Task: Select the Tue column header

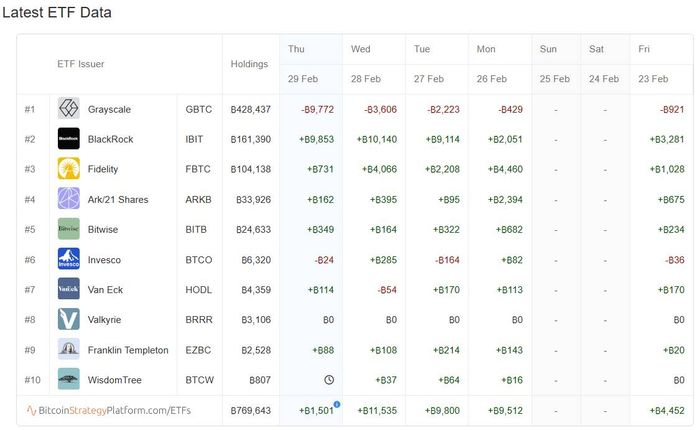Action: (422, 49)
